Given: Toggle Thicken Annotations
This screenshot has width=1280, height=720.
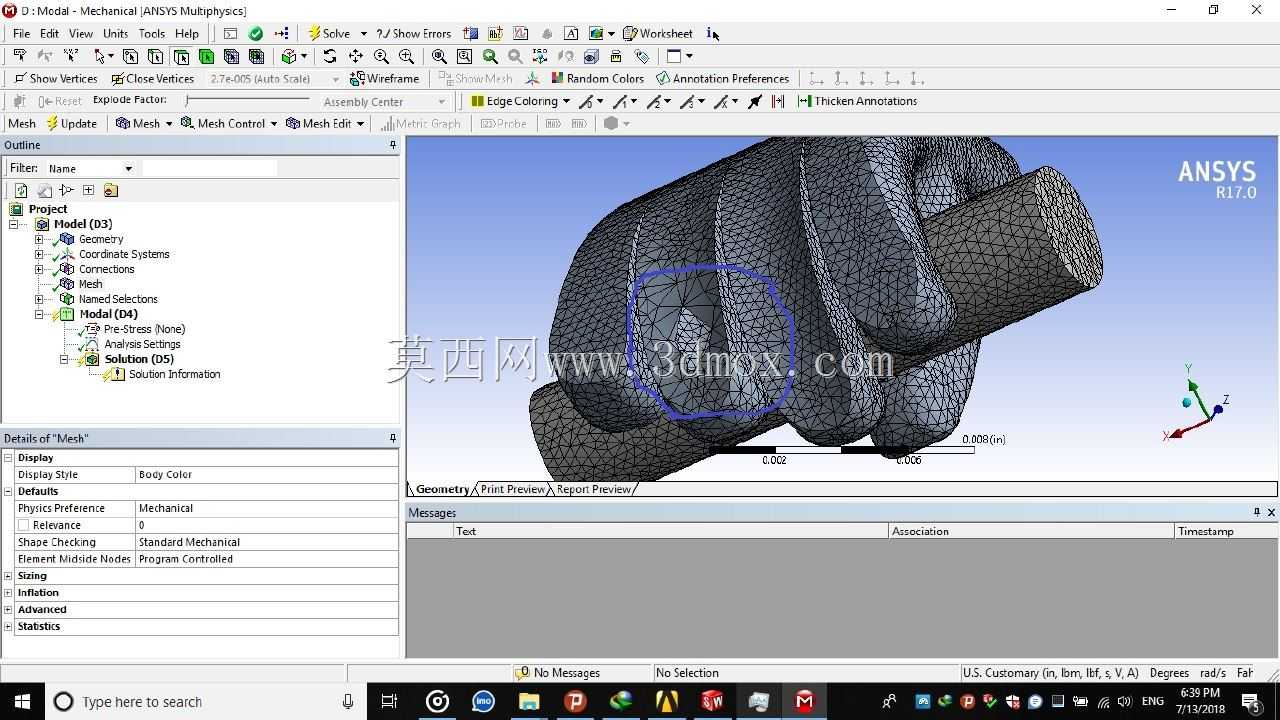Looking at the screenshot, I should click(857, 101).
